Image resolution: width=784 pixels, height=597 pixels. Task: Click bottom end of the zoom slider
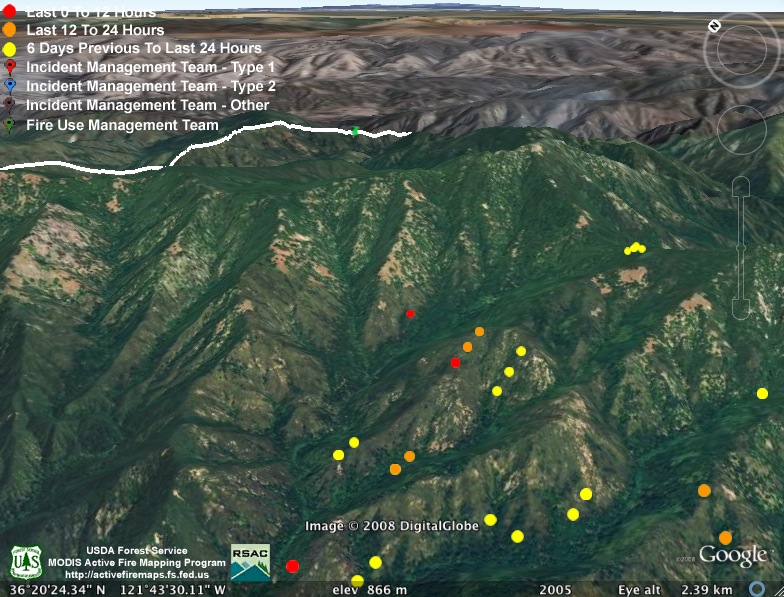(741, 306)
